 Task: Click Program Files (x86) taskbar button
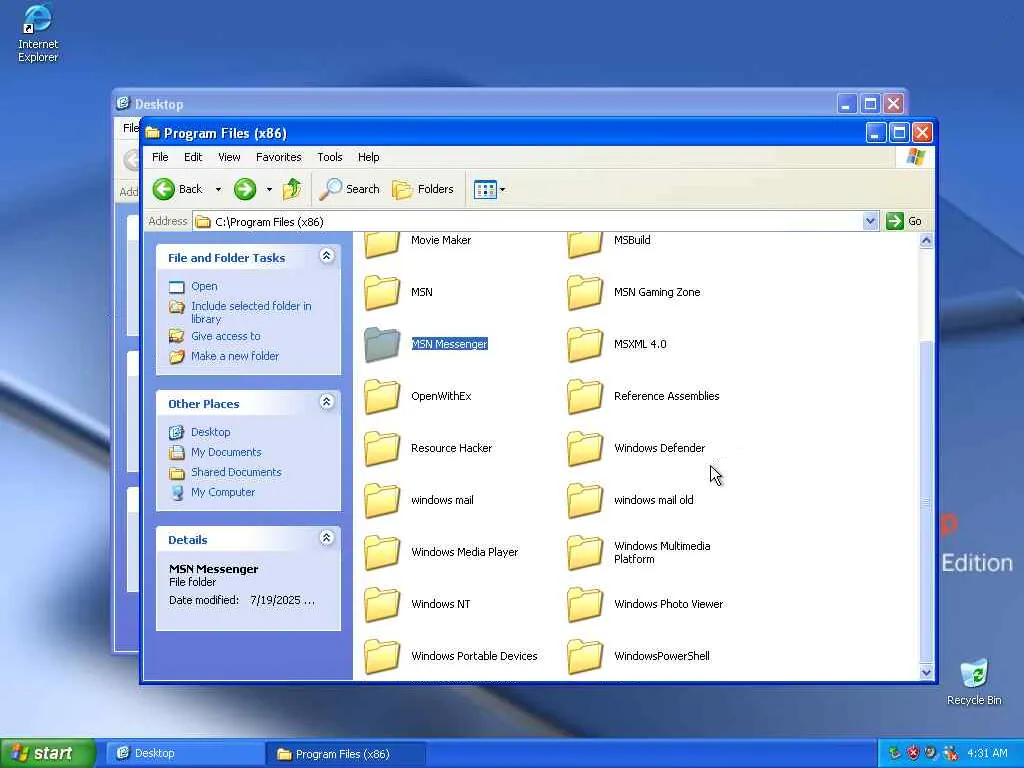click(x=346, y=754)
